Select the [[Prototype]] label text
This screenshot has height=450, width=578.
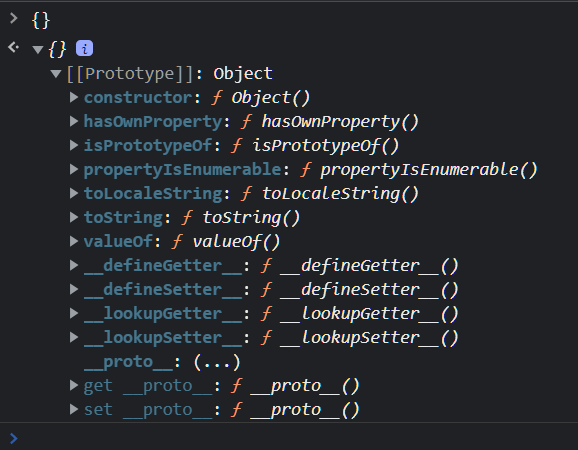(x=130, y=74)
